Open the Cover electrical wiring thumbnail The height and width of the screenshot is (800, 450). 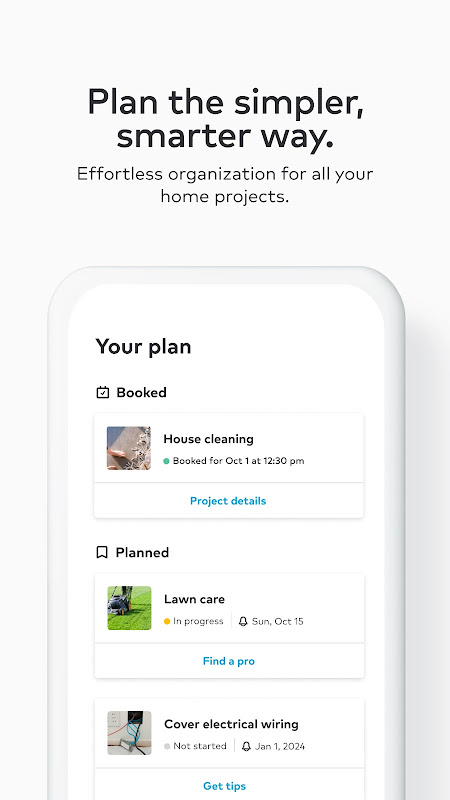129,733
